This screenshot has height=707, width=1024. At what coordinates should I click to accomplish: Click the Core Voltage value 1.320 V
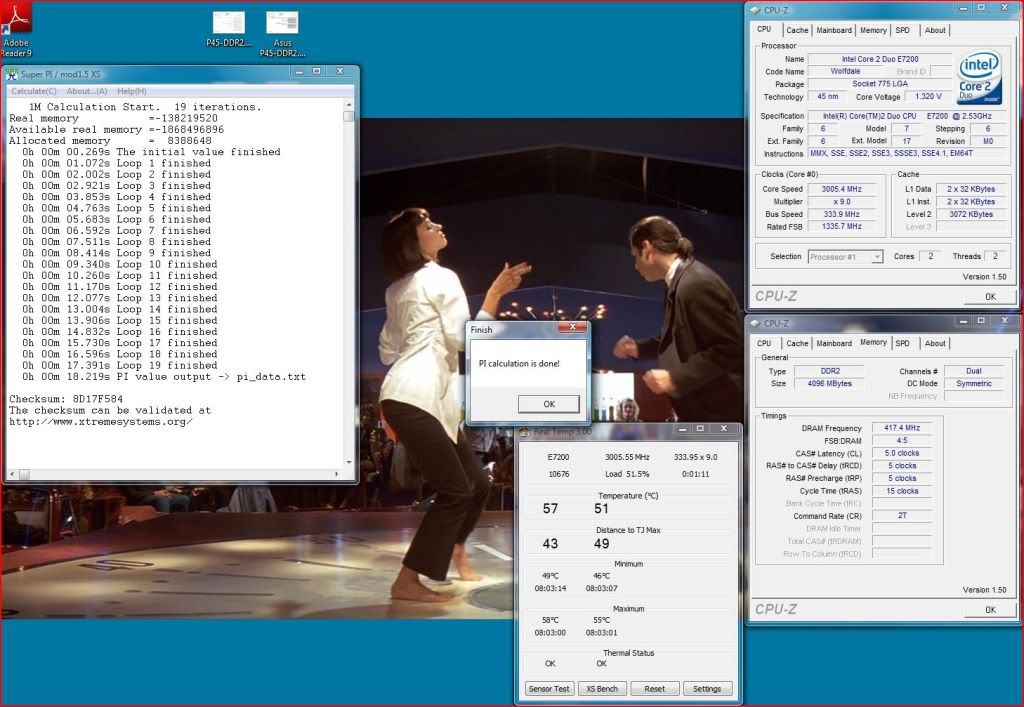(928, 97)
